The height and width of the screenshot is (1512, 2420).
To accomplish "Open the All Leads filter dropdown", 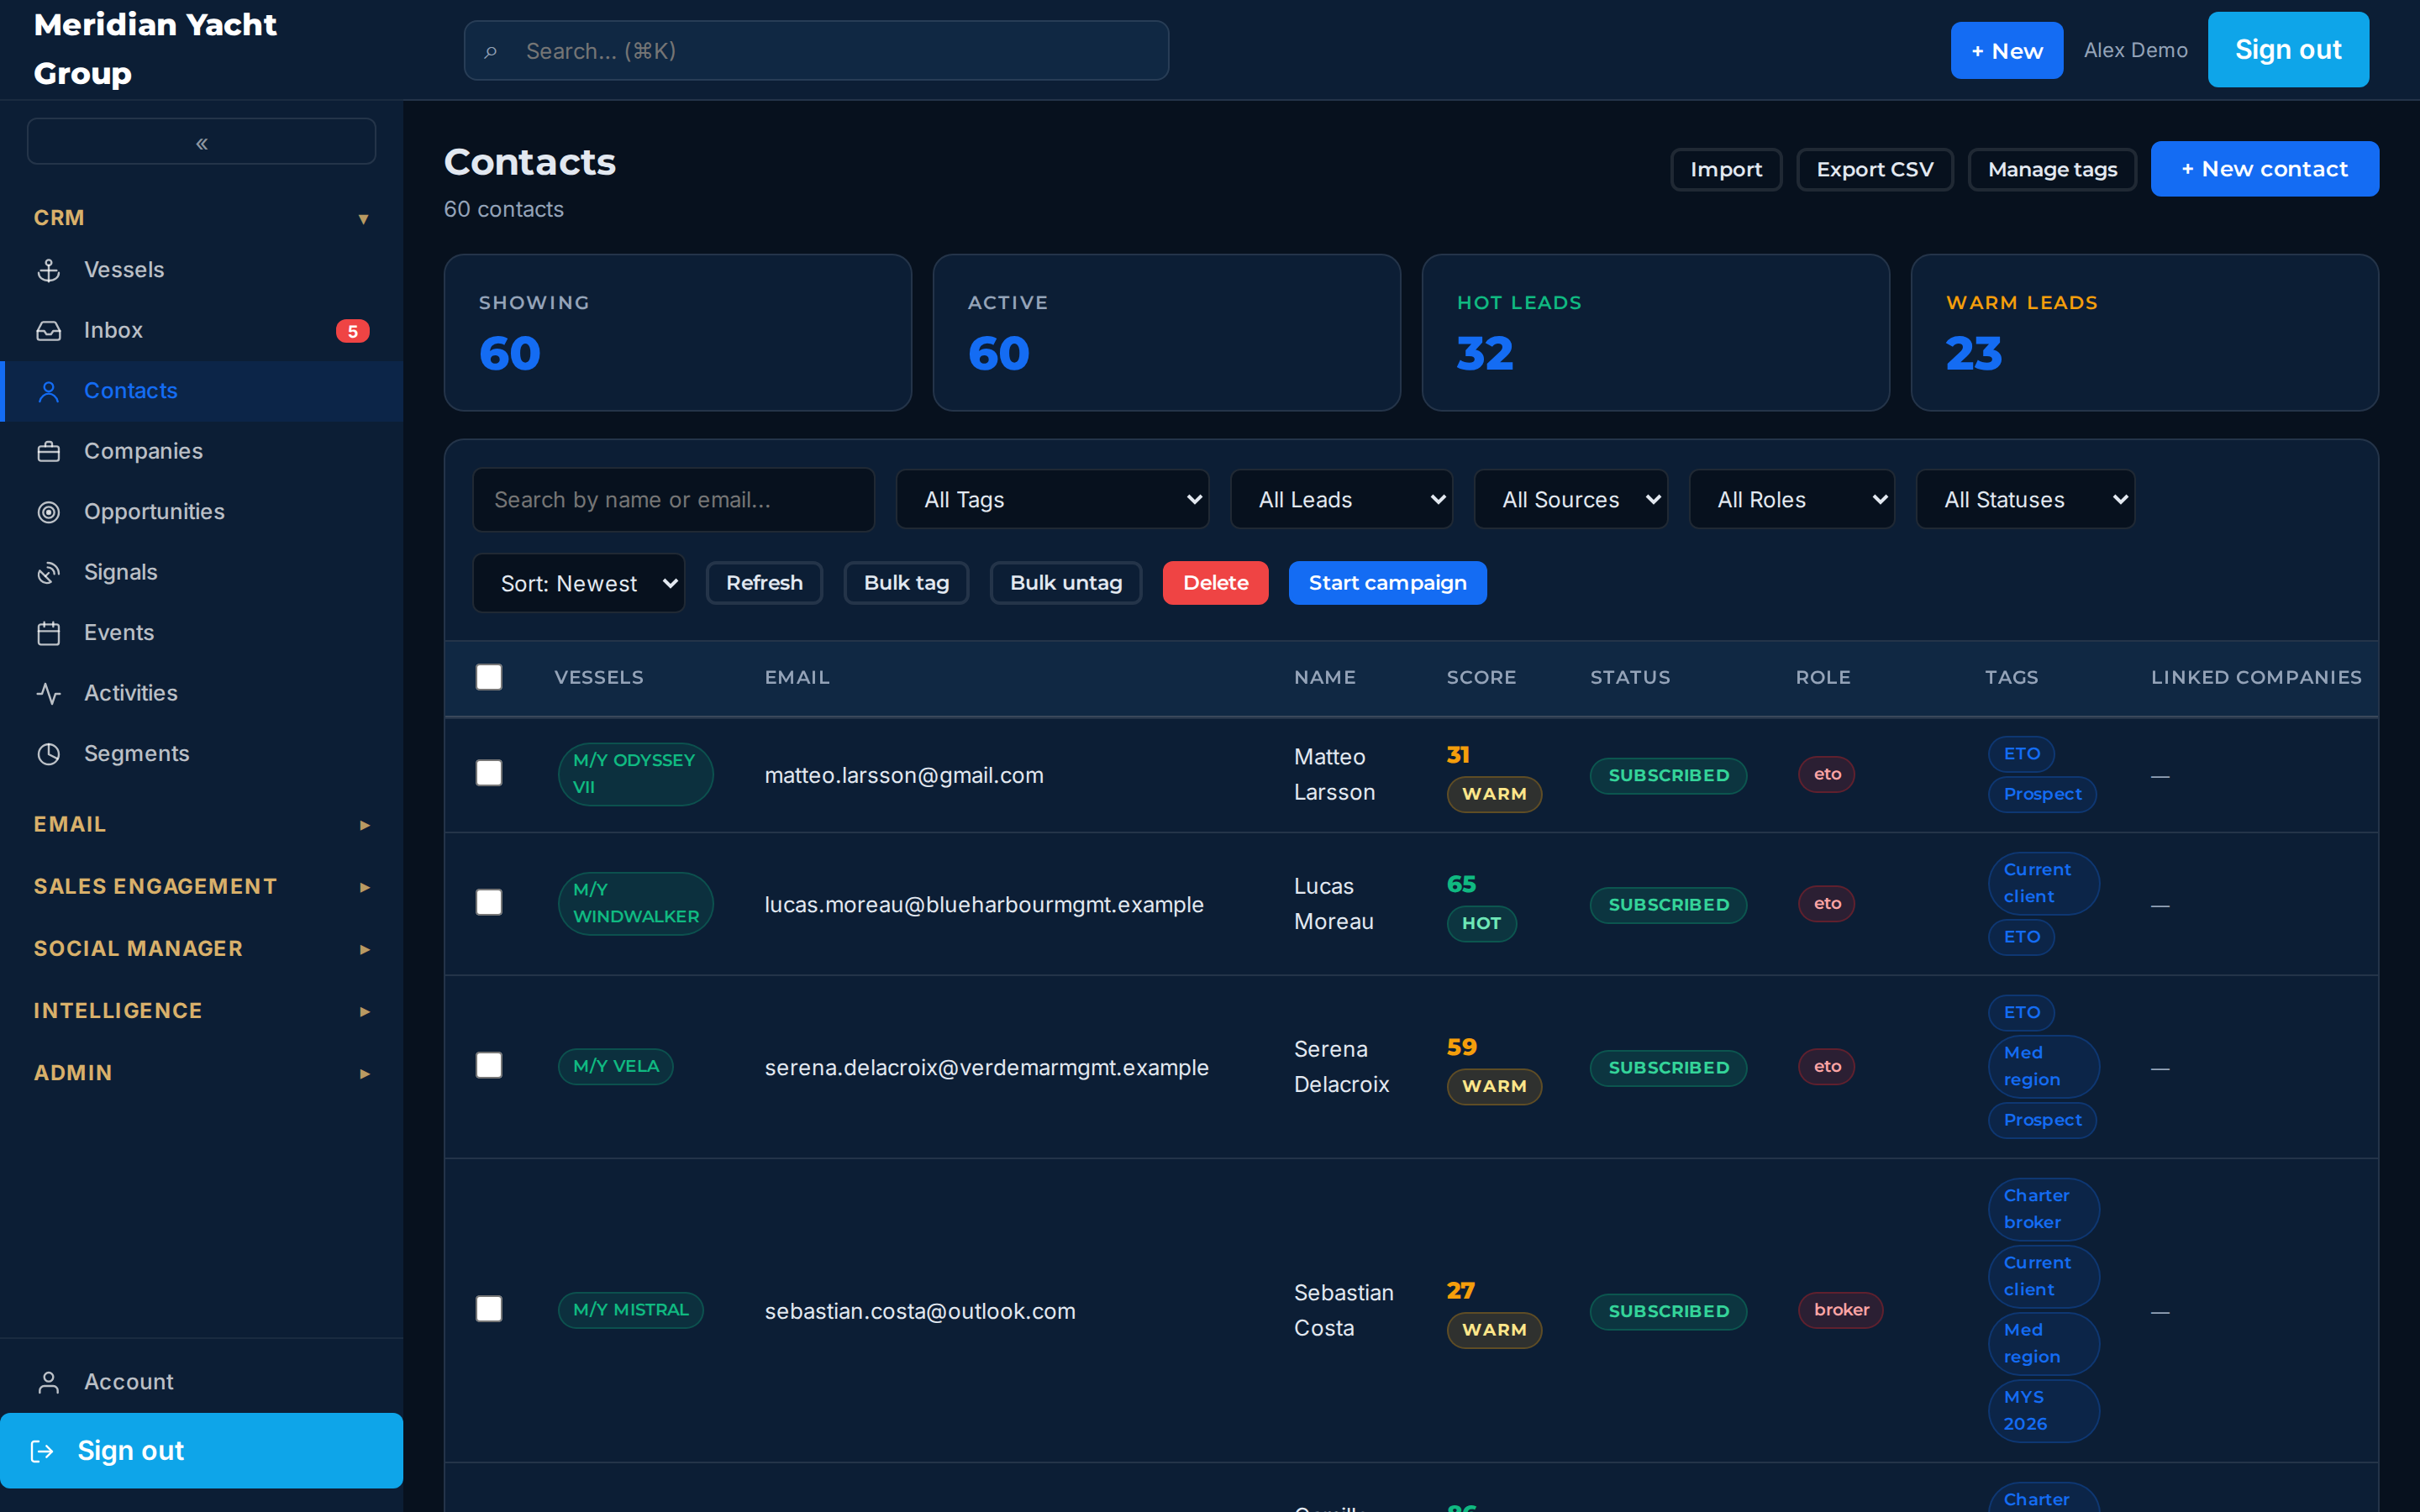I will [1341, 499].
